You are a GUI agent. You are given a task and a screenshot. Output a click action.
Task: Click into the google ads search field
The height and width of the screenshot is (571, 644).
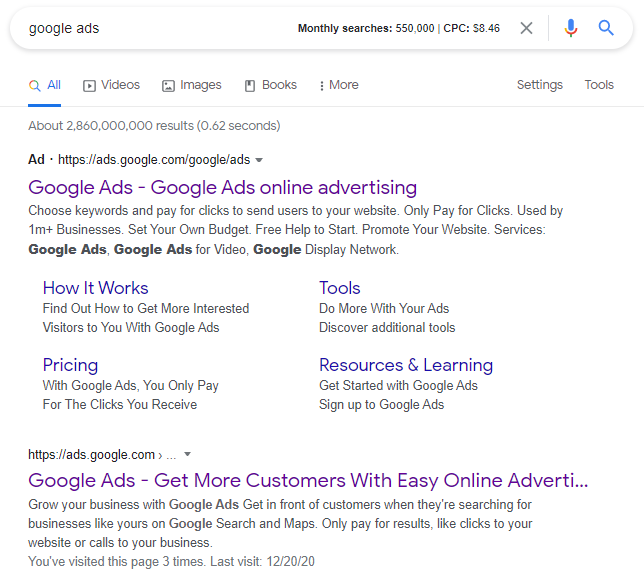click(150, 28)
